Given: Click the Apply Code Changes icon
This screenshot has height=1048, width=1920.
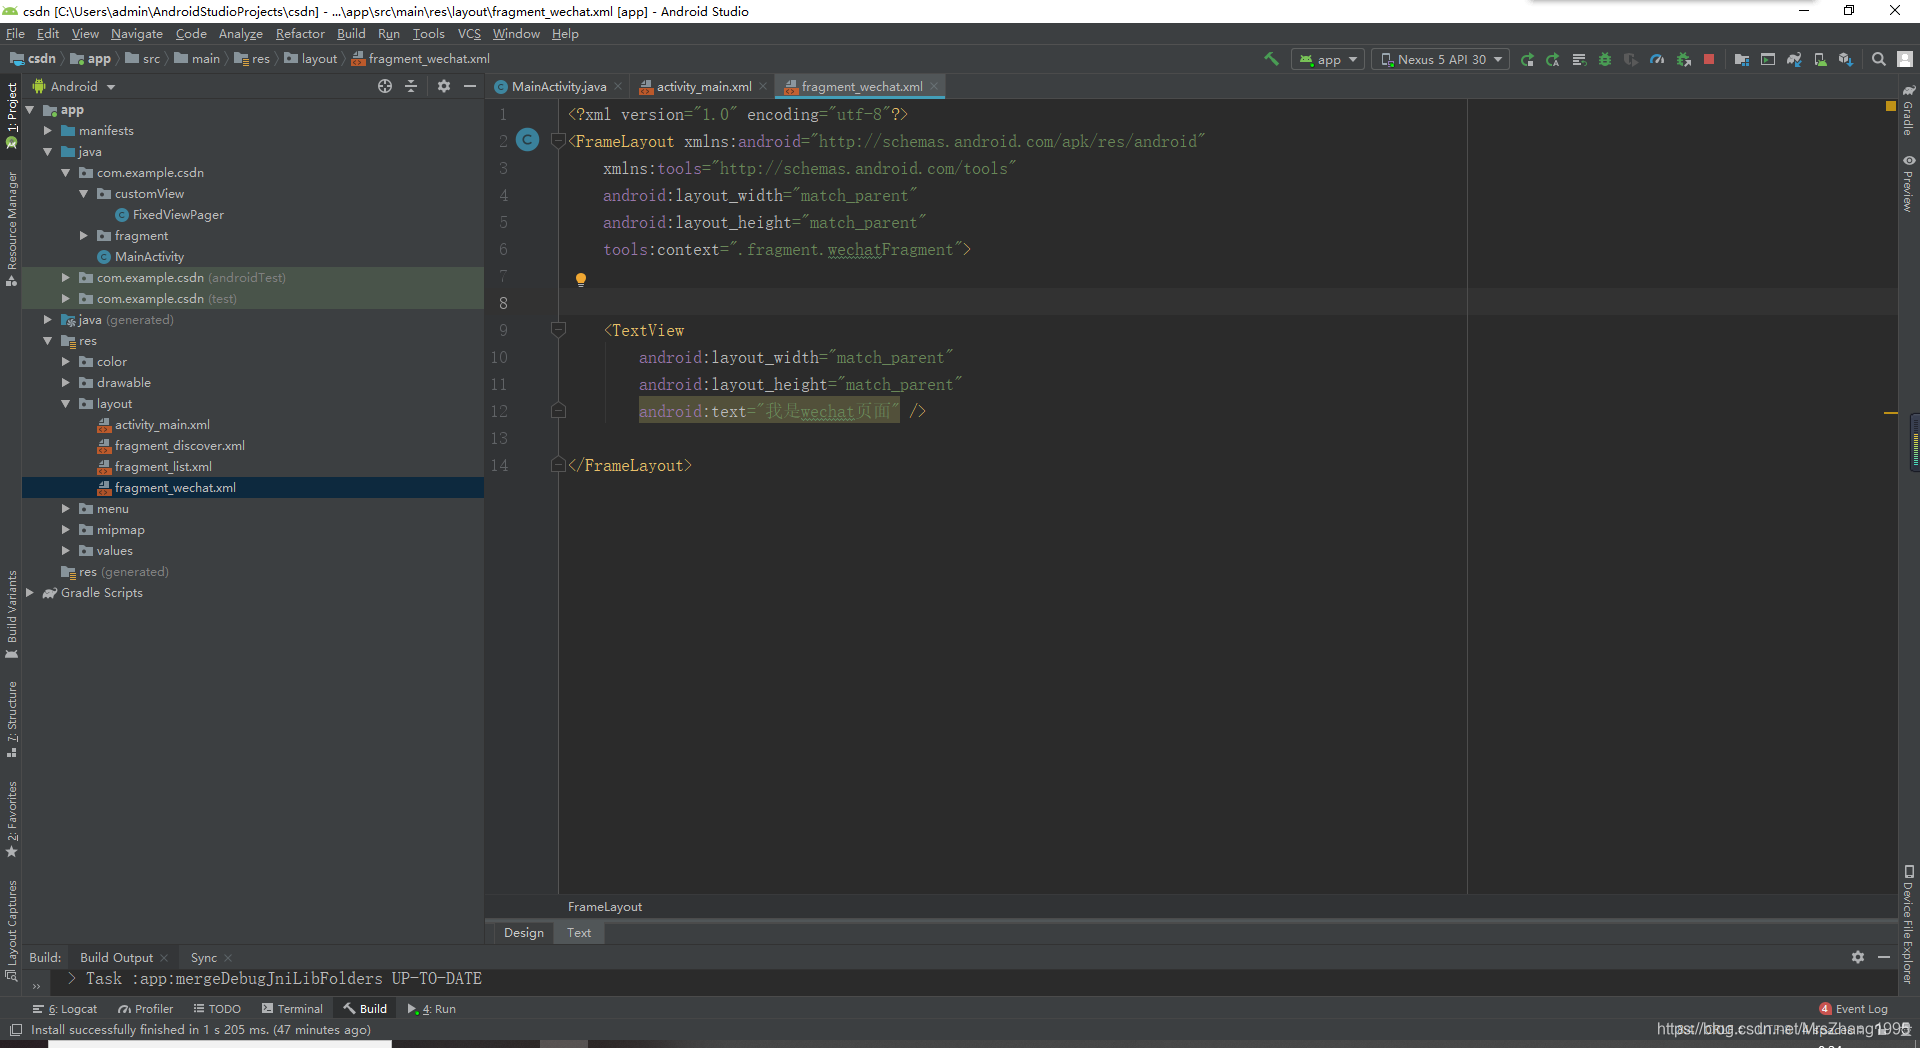Looking at the screenshot, I should coord(1579,59).
